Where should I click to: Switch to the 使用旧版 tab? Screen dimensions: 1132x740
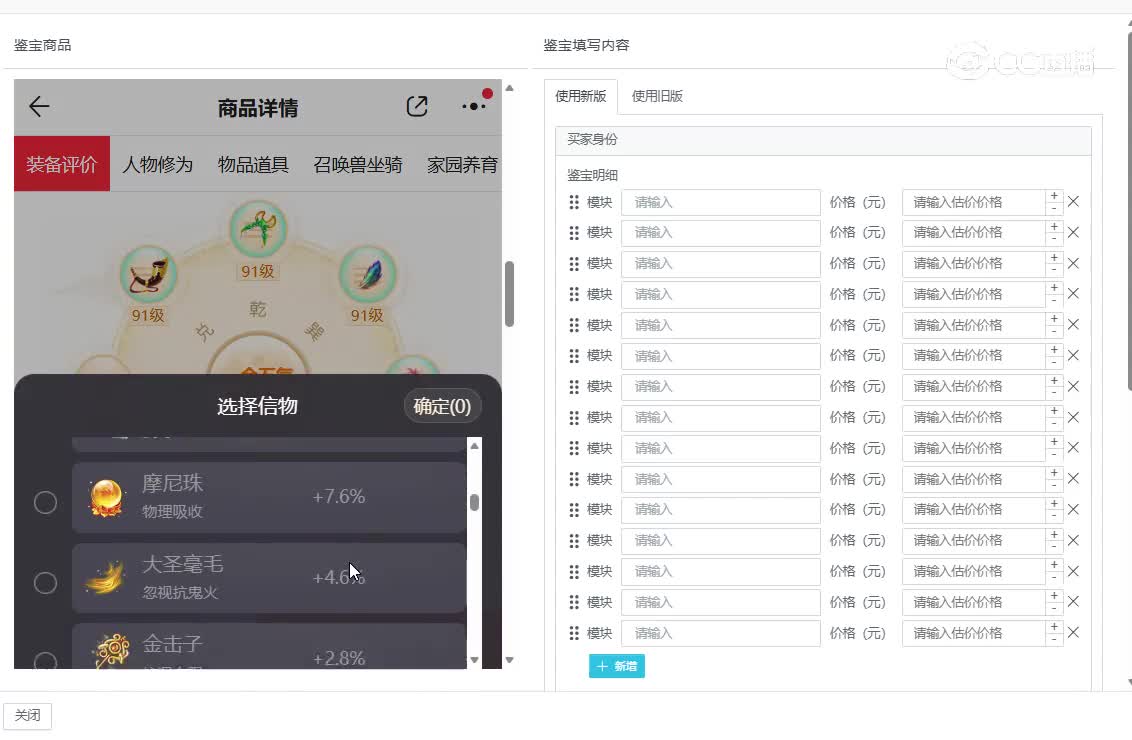pyautogui.click(x=657, y=96)
